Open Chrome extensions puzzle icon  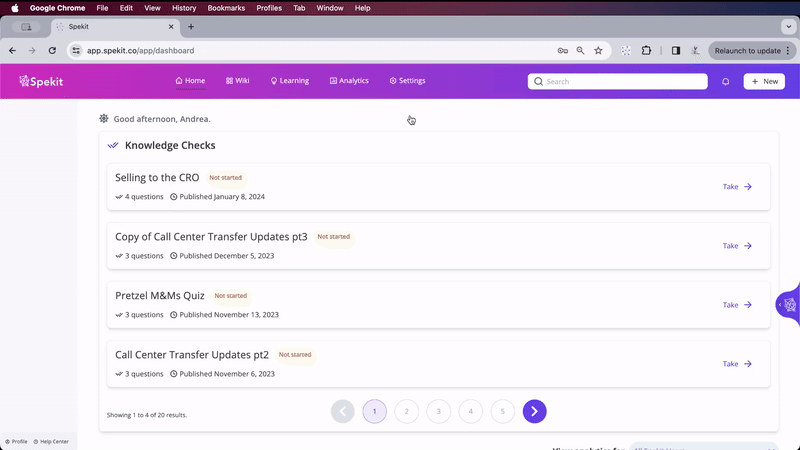[647, 50]
